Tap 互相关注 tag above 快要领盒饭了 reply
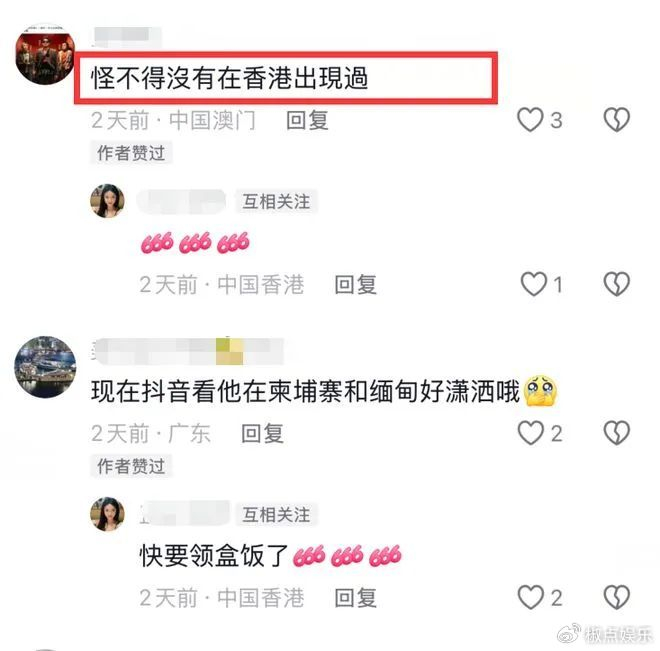 click(276, 515)
